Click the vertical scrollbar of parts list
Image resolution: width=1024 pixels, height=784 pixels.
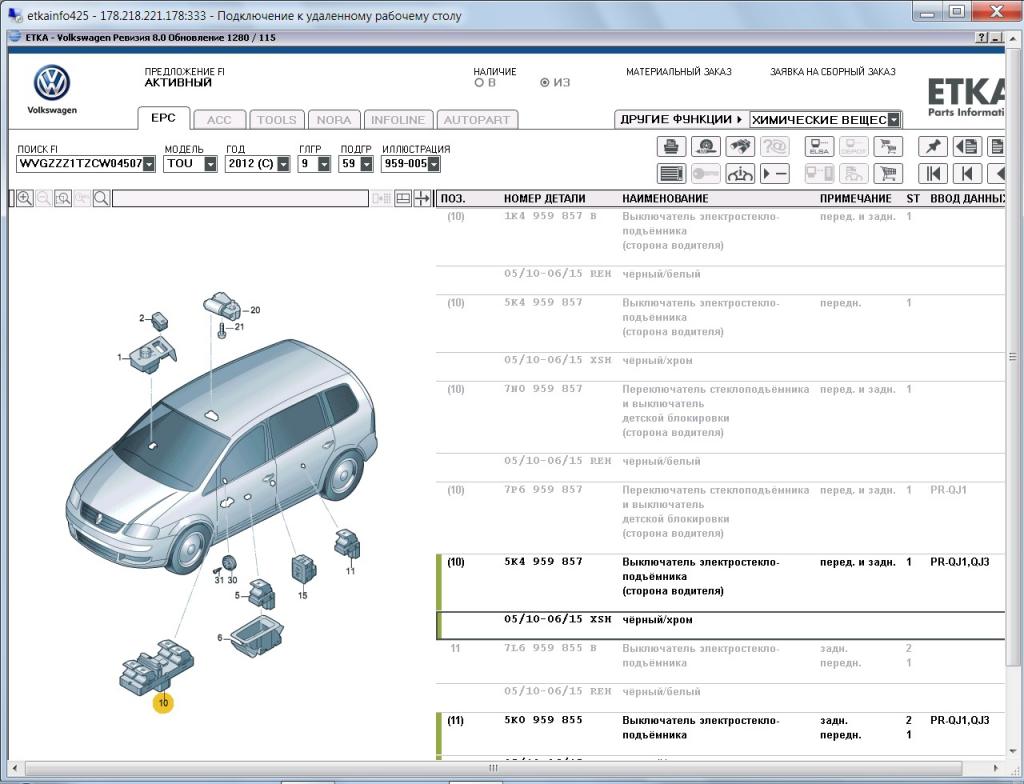(1012, 357)
